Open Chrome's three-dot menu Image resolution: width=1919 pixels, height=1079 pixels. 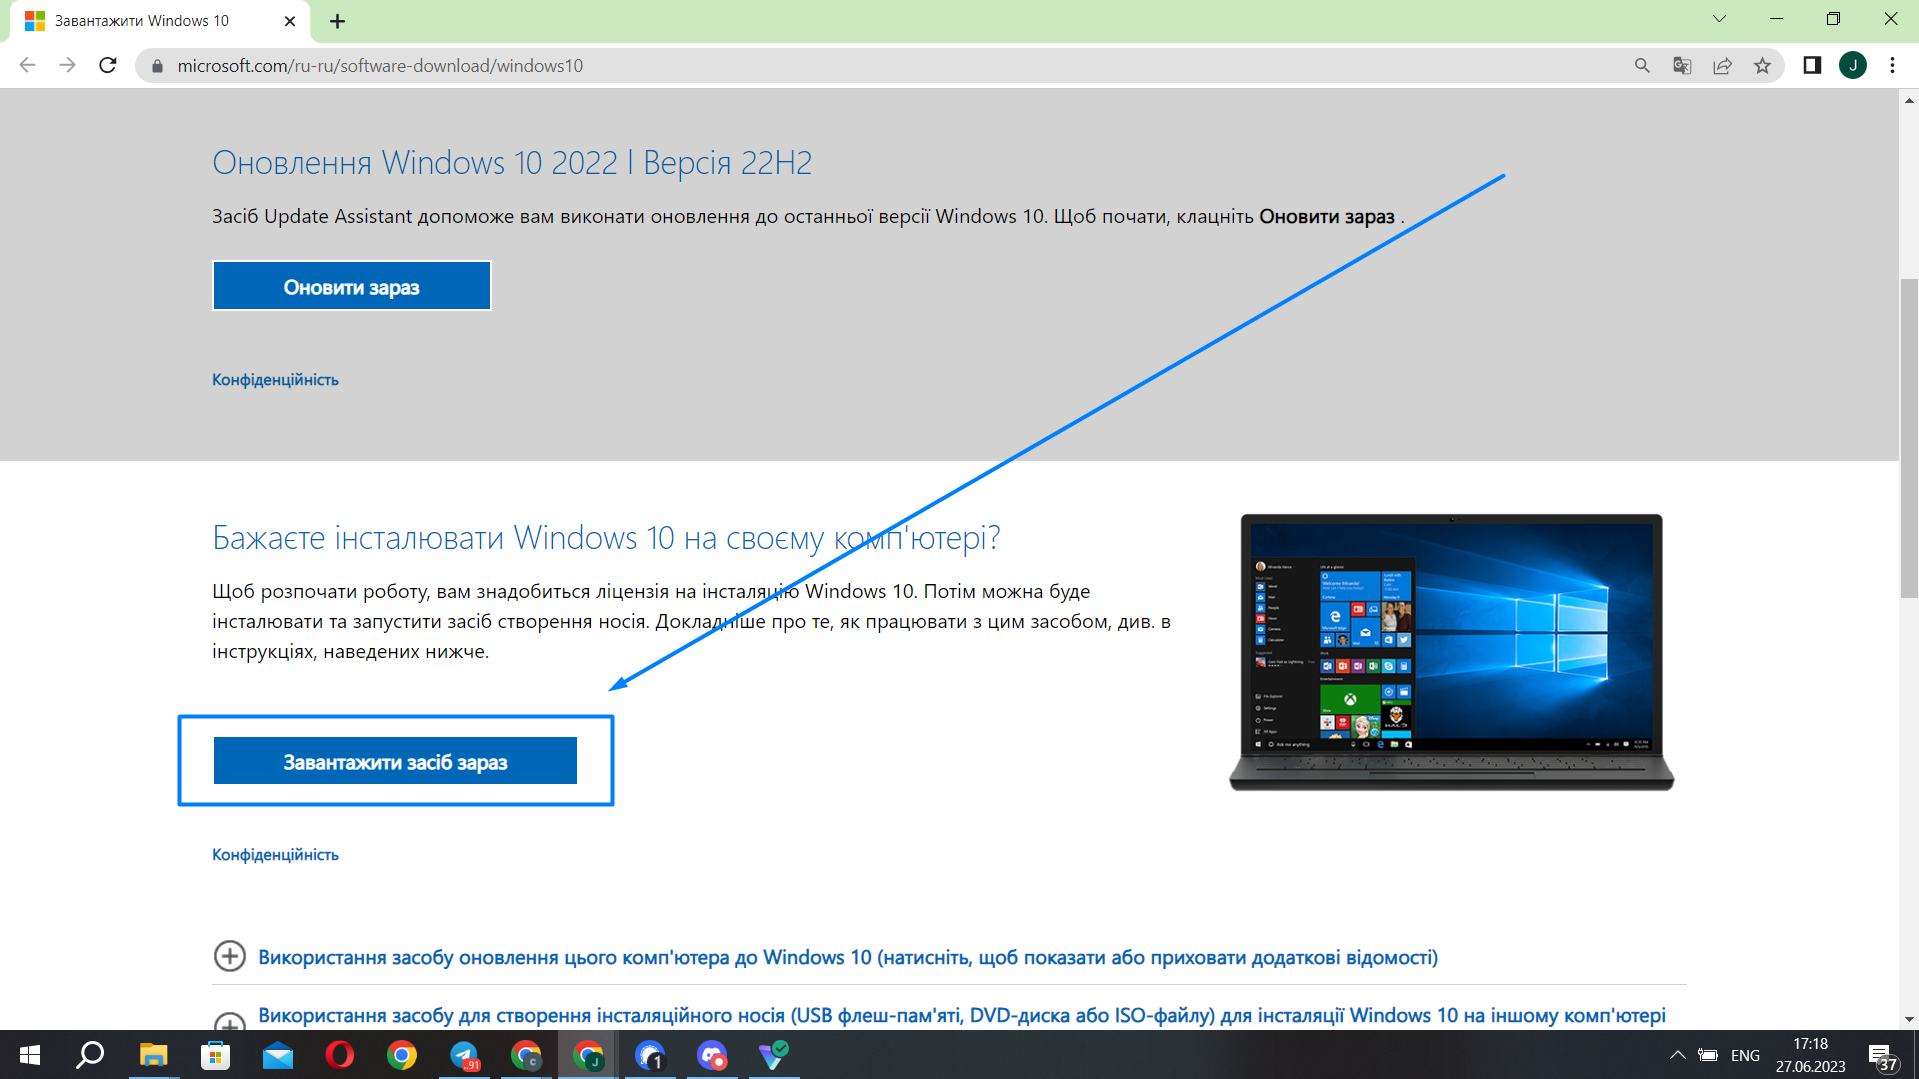tap(1892, 65)
